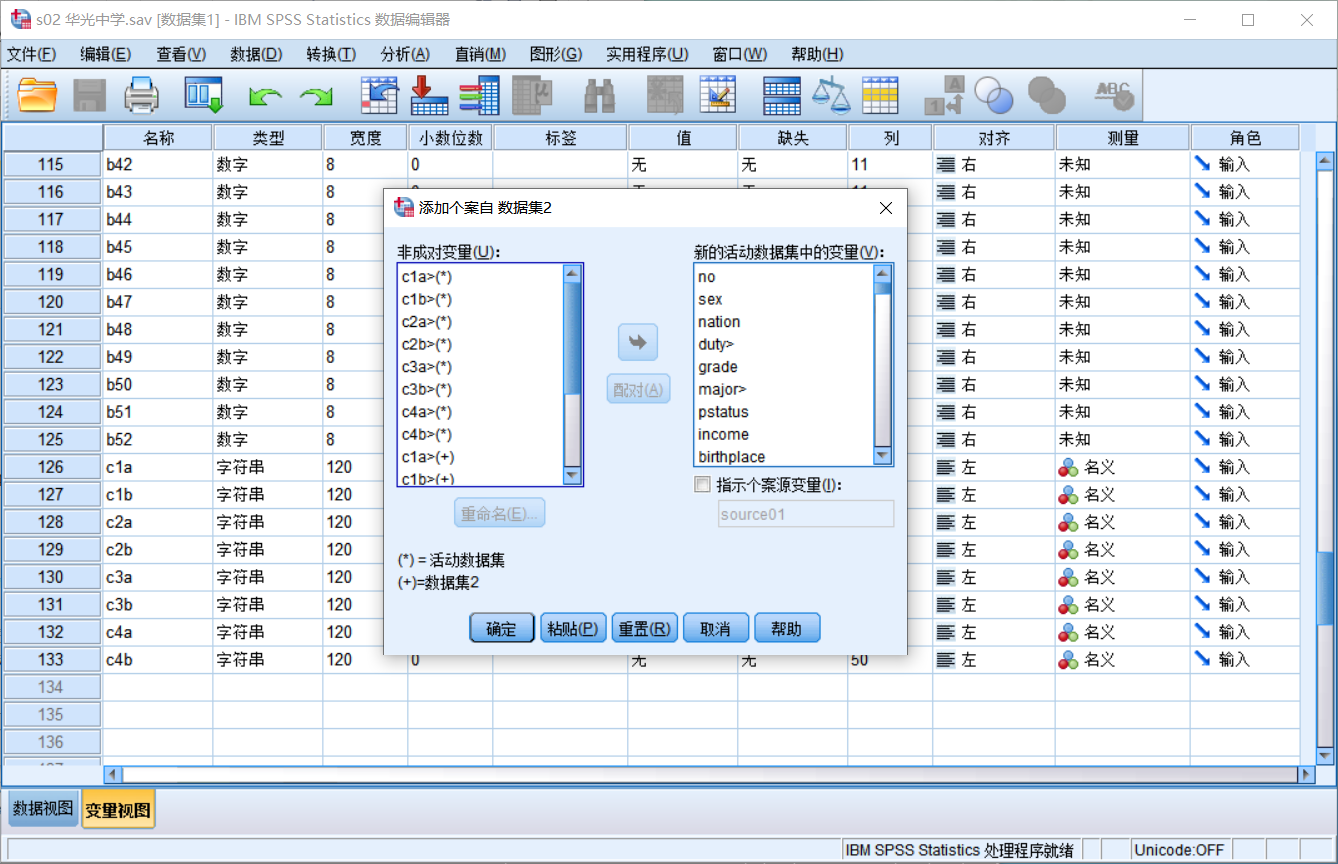
Task: Recall recently used dialogs from the toolbar
Action: click(x=203, y=95)
